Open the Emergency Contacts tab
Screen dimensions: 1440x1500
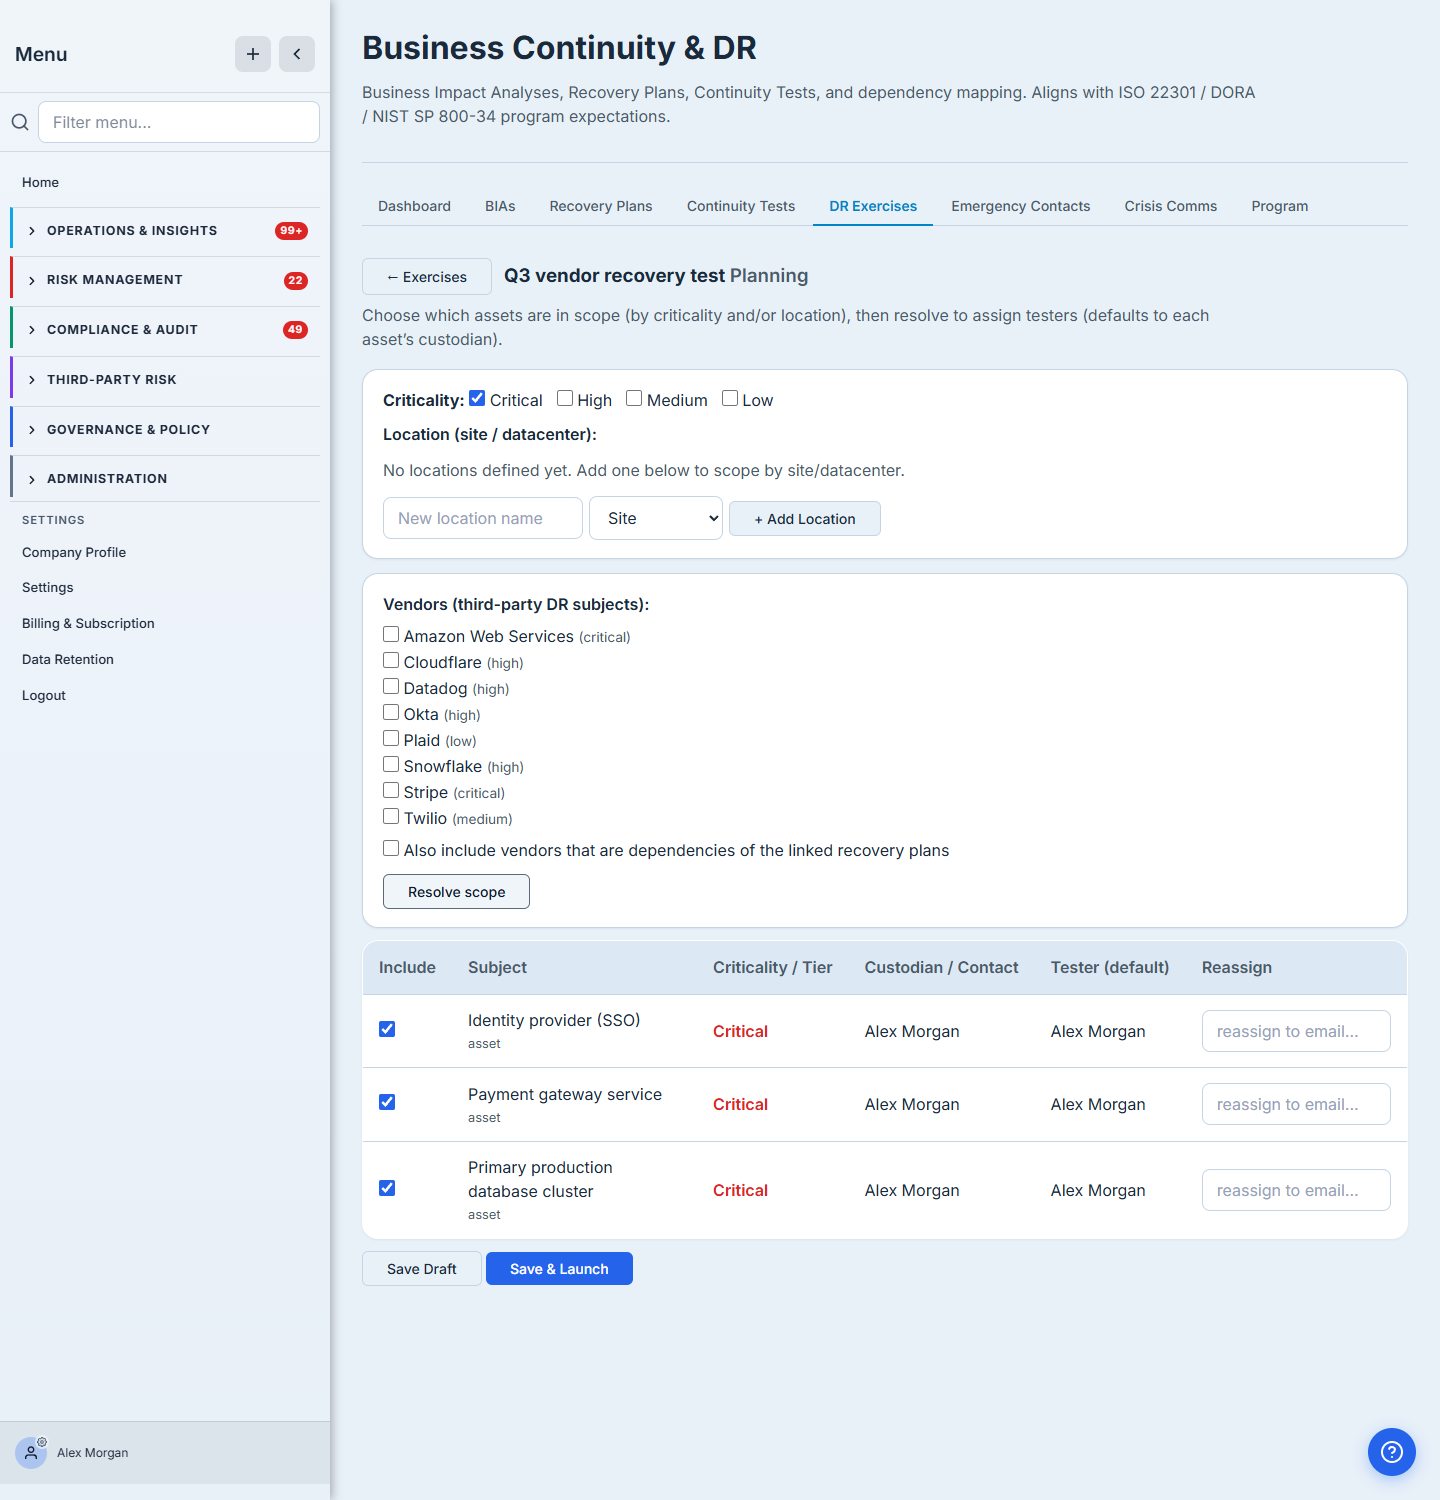(1021, 206)
